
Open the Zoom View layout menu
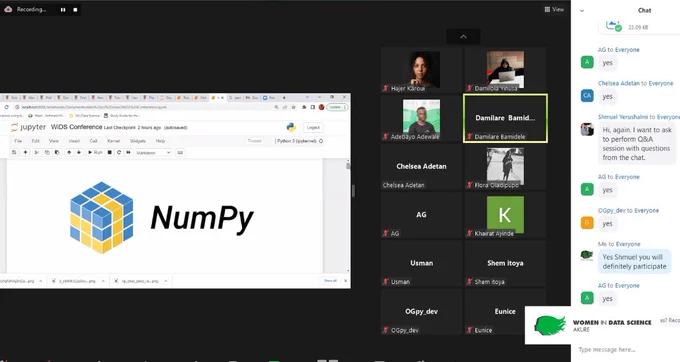tap(554, 9)
